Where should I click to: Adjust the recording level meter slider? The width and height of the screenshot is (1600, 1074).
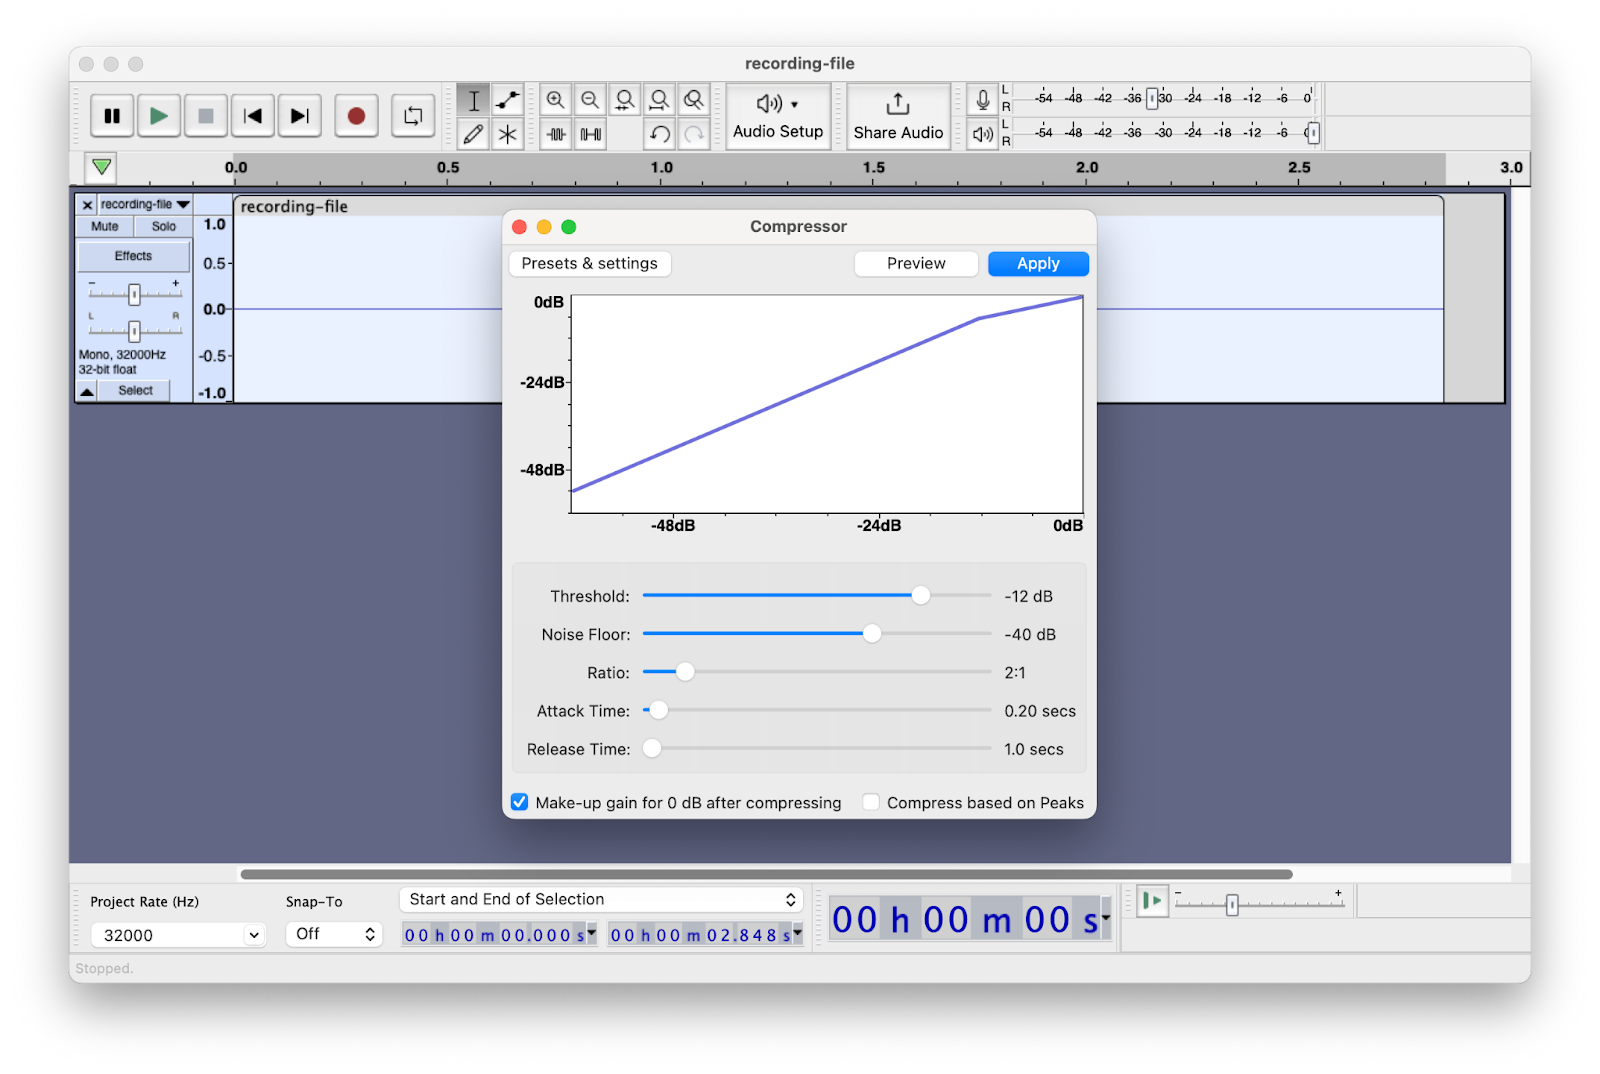tap(1152, 98)
